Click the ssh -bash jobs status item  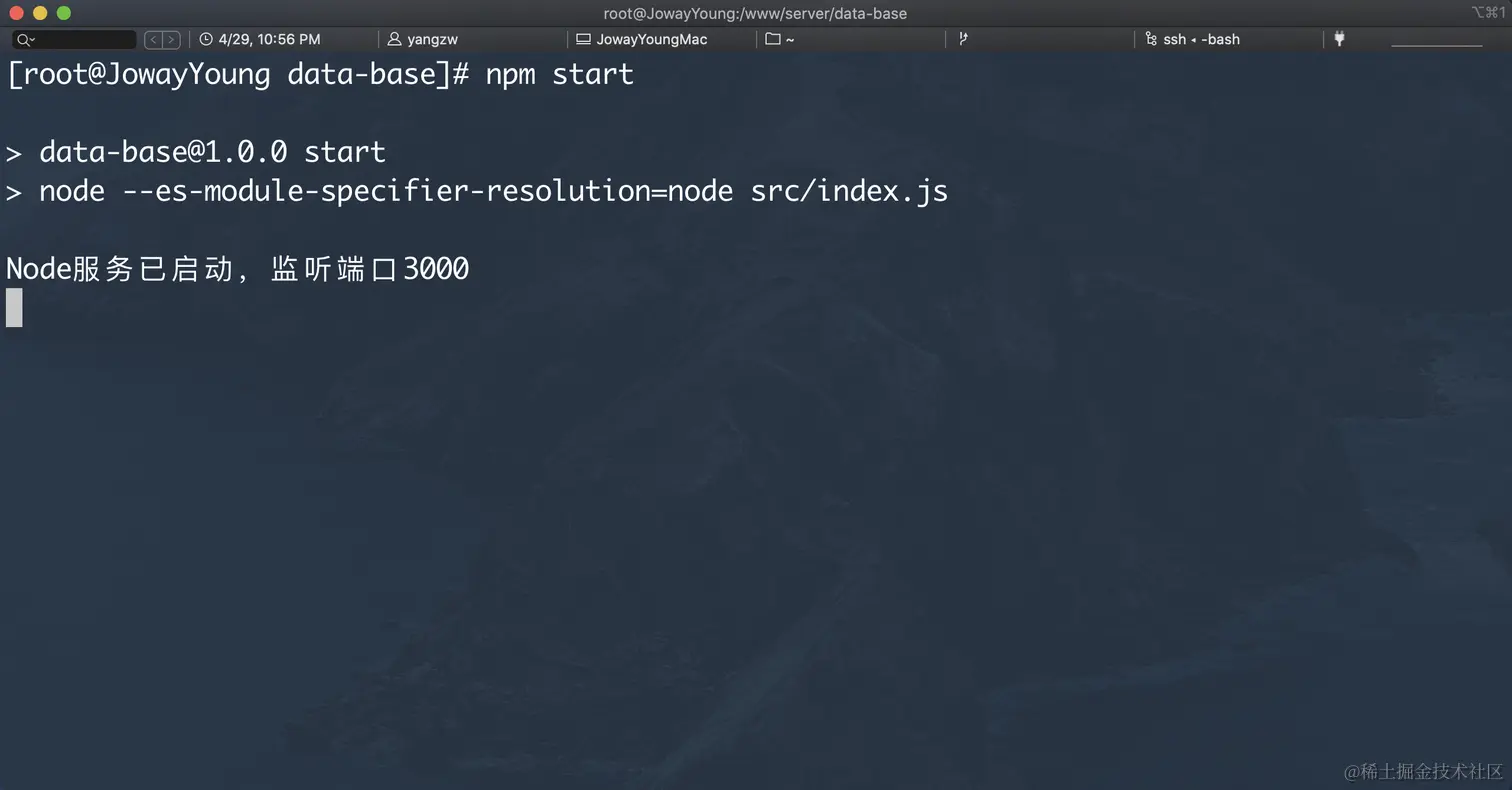(1201, 40)
